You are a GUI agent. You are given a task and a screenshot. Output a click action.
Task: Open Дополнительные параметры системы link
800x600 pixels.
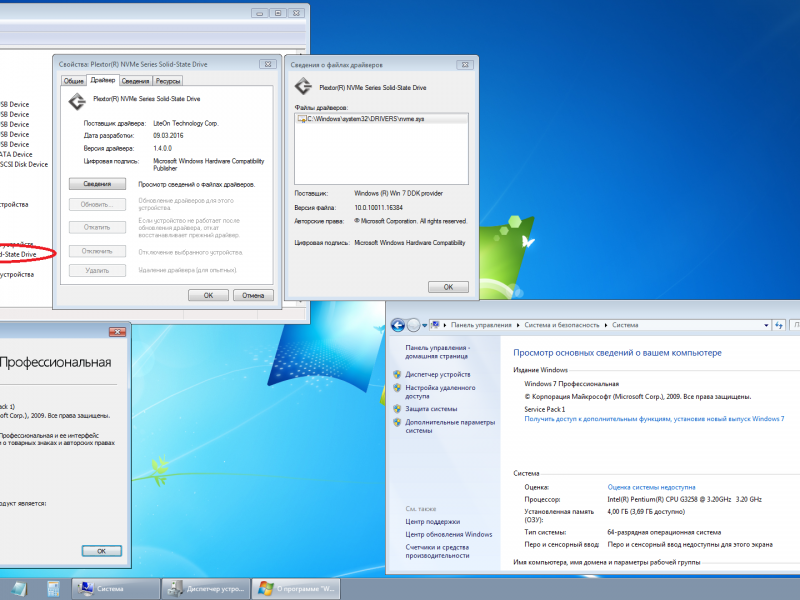click(450, 427)
